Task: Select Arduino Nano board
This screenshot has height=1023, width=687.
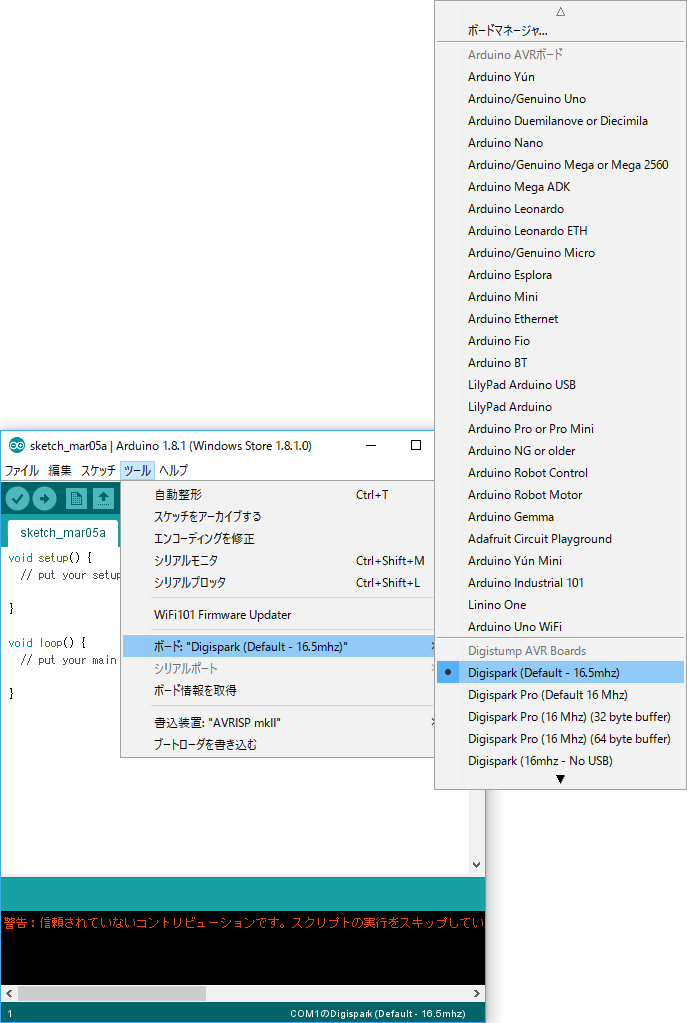Action: (560, 143)
